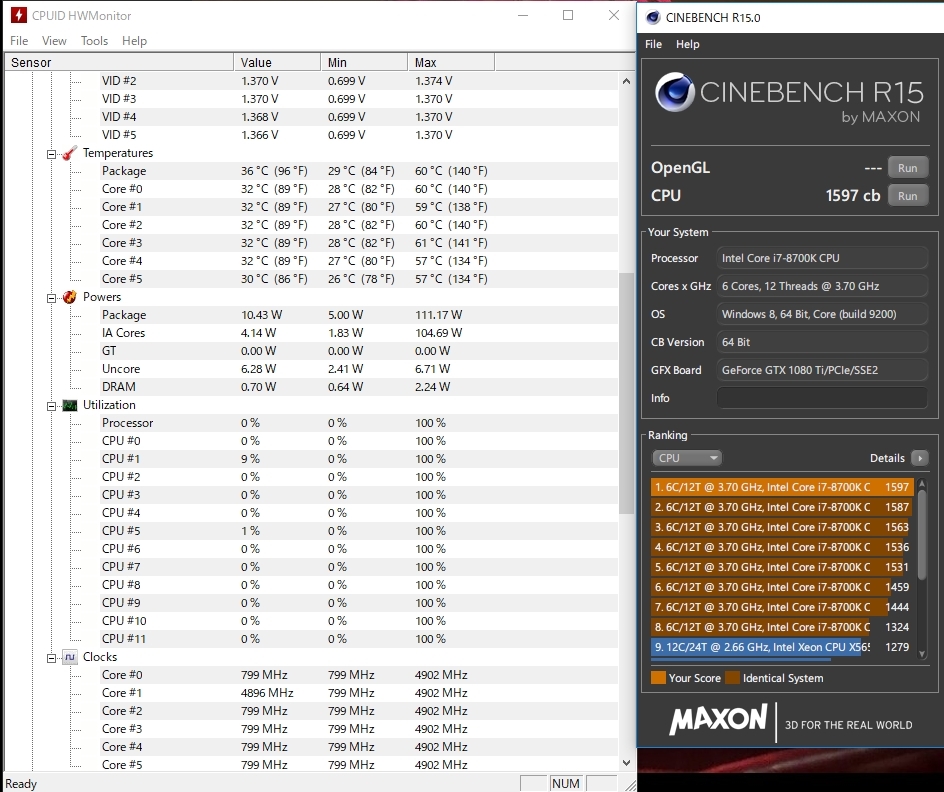Click HWMonitor scrollbar down arrow
The image size is (944, 792).
coord(626,763)
